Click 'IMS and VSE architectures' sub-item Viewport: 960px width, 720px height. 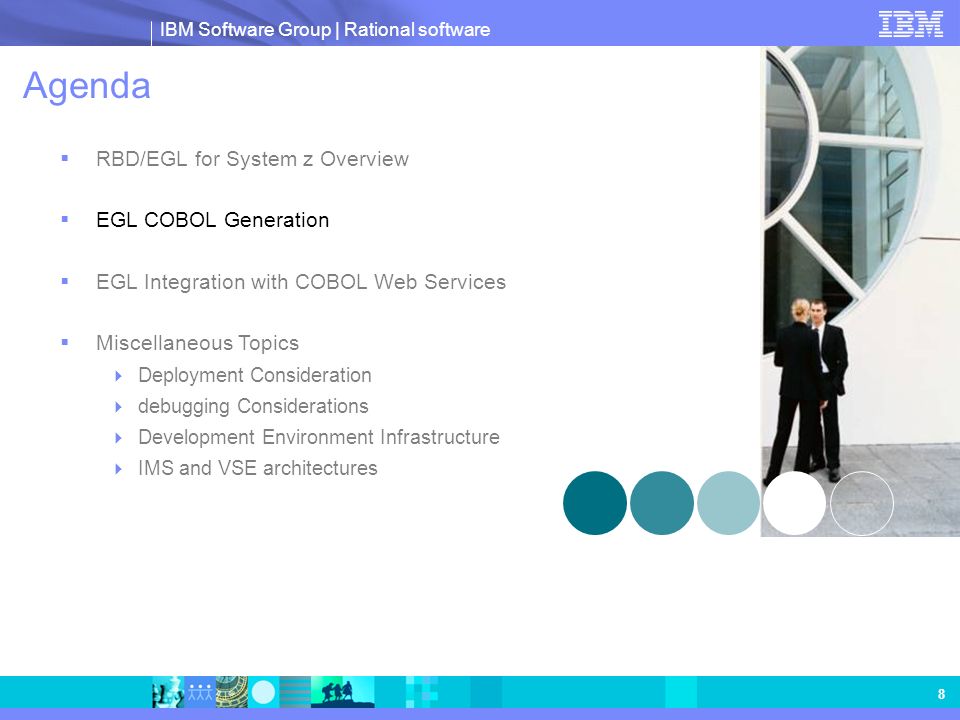click(x=257, y=468)
